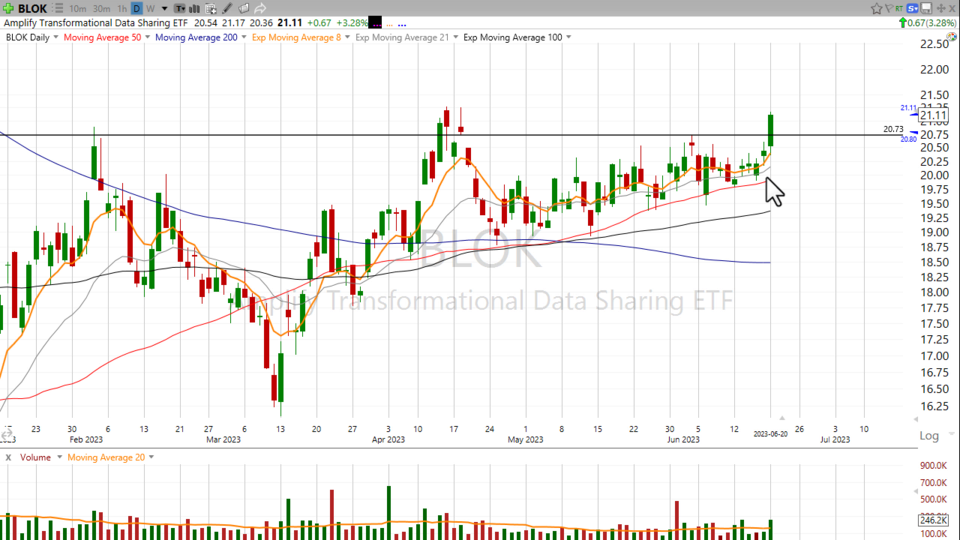
Task: Click the 2023-06-20 date marker
Action: [x=770, y=434]
